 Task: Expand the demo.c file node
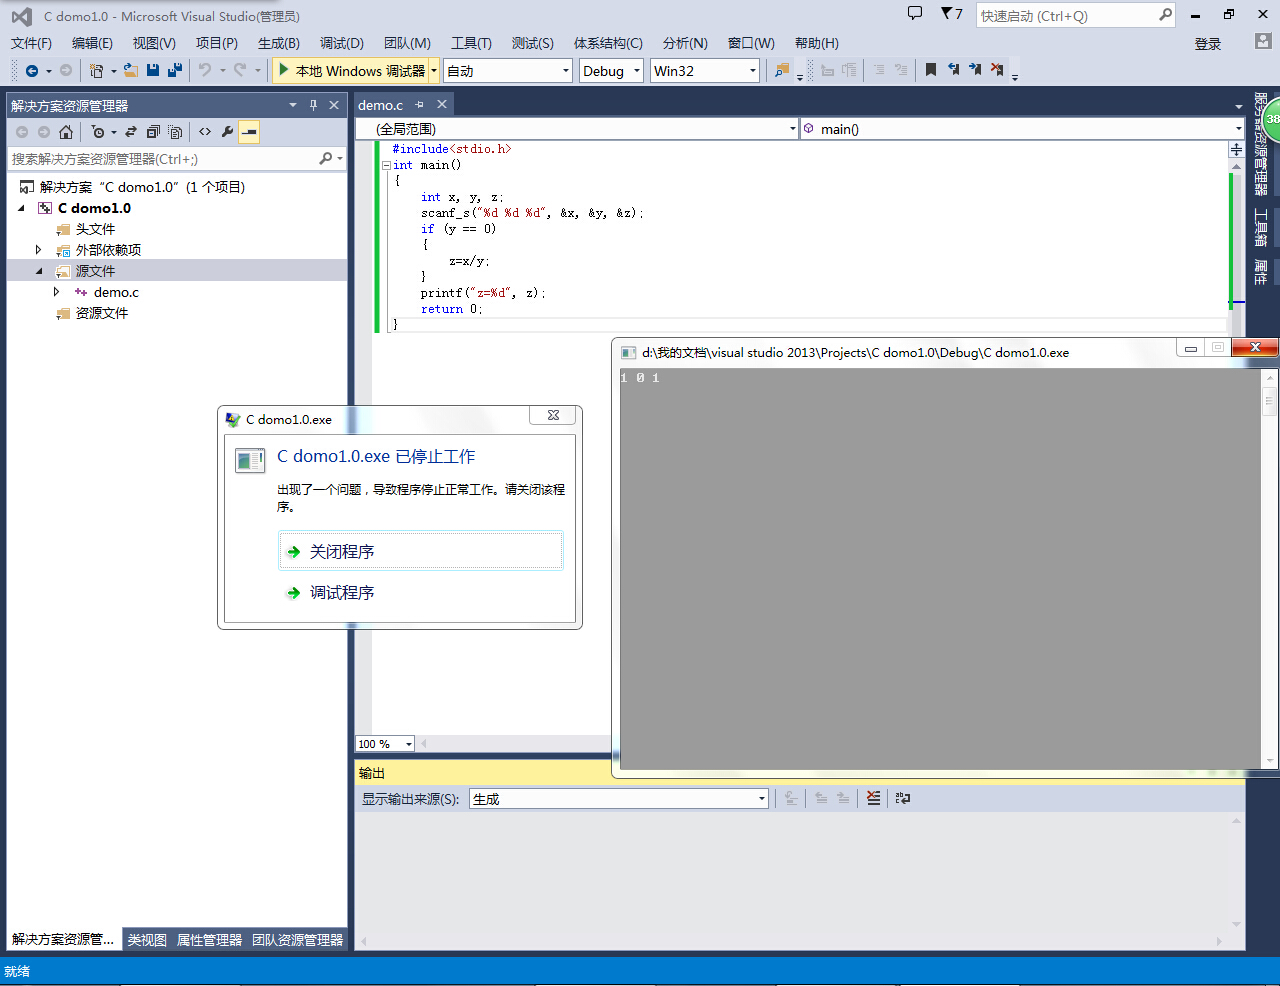[57, 292]
